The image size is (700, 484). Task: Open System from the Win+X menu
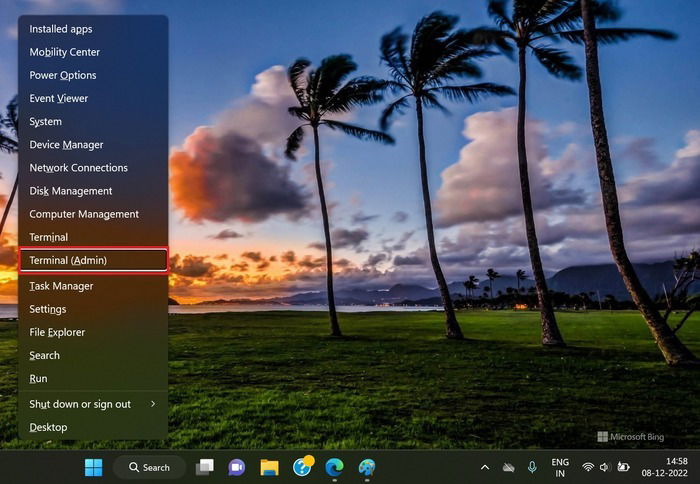93,121
